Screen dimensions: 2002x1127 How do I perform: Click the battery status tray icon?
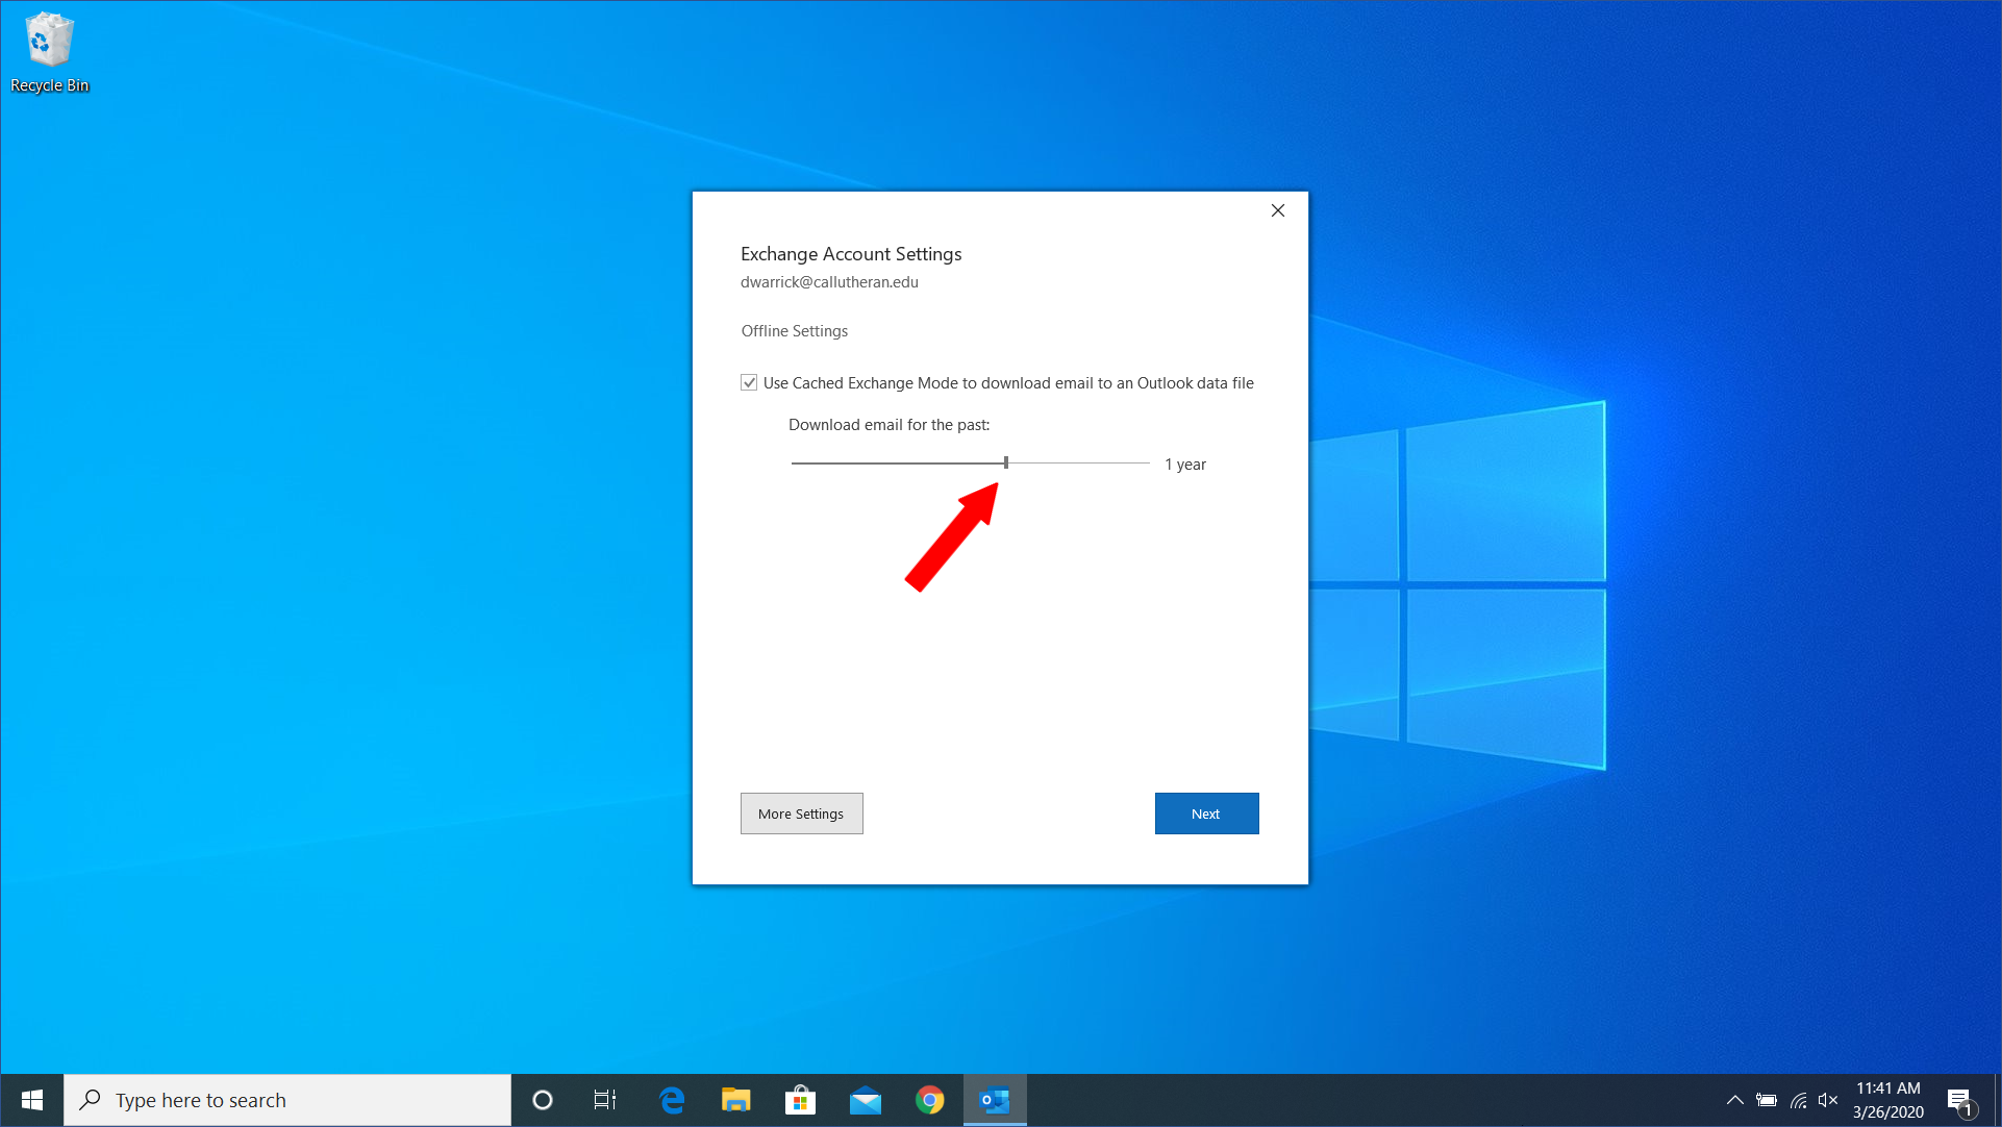1767,1100
